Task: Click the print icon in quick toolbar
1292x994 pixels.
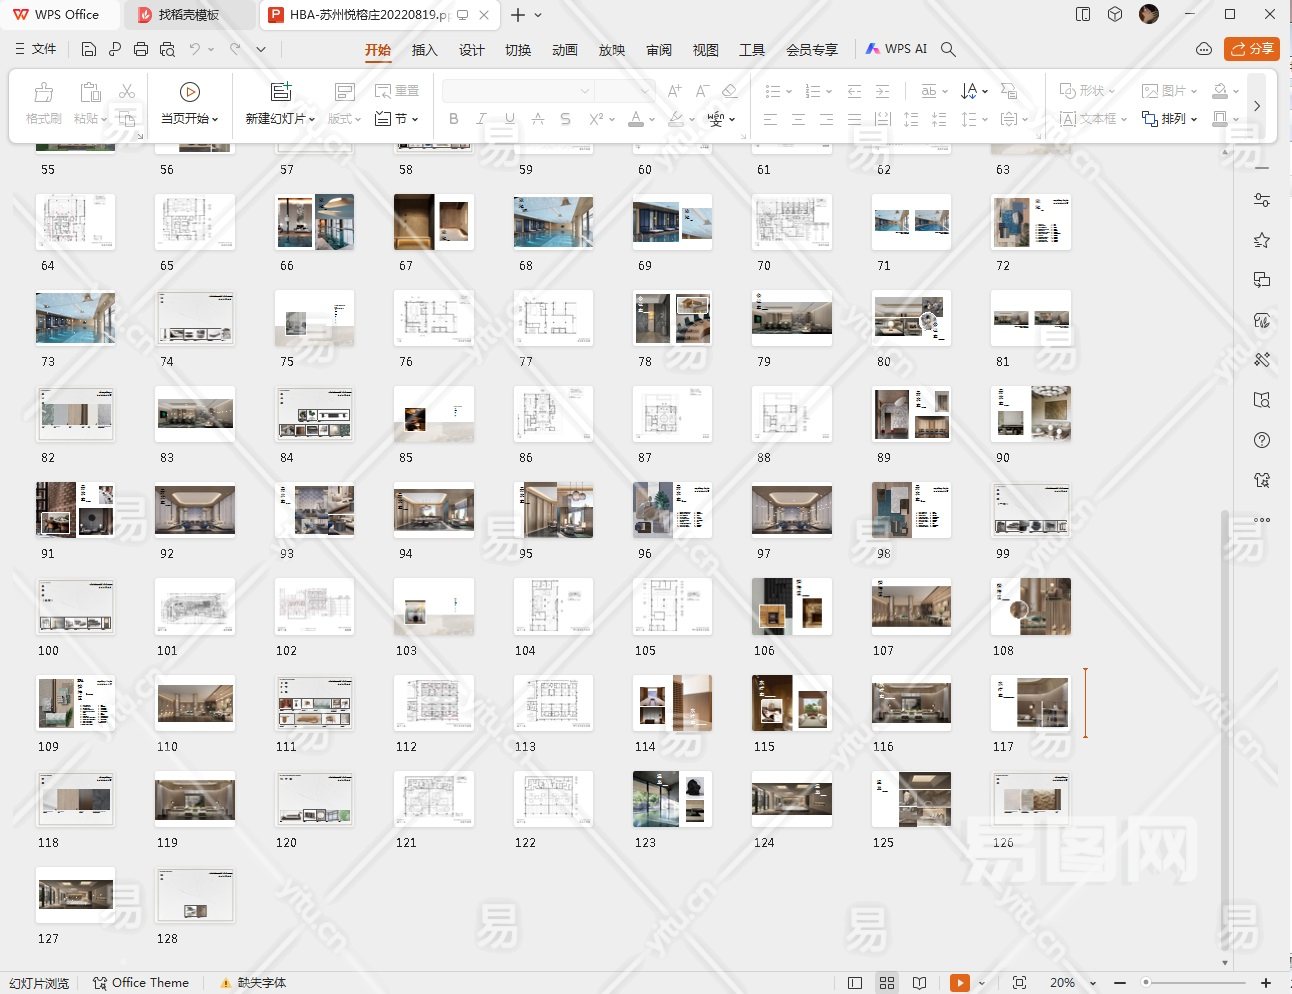Action: 141,49
